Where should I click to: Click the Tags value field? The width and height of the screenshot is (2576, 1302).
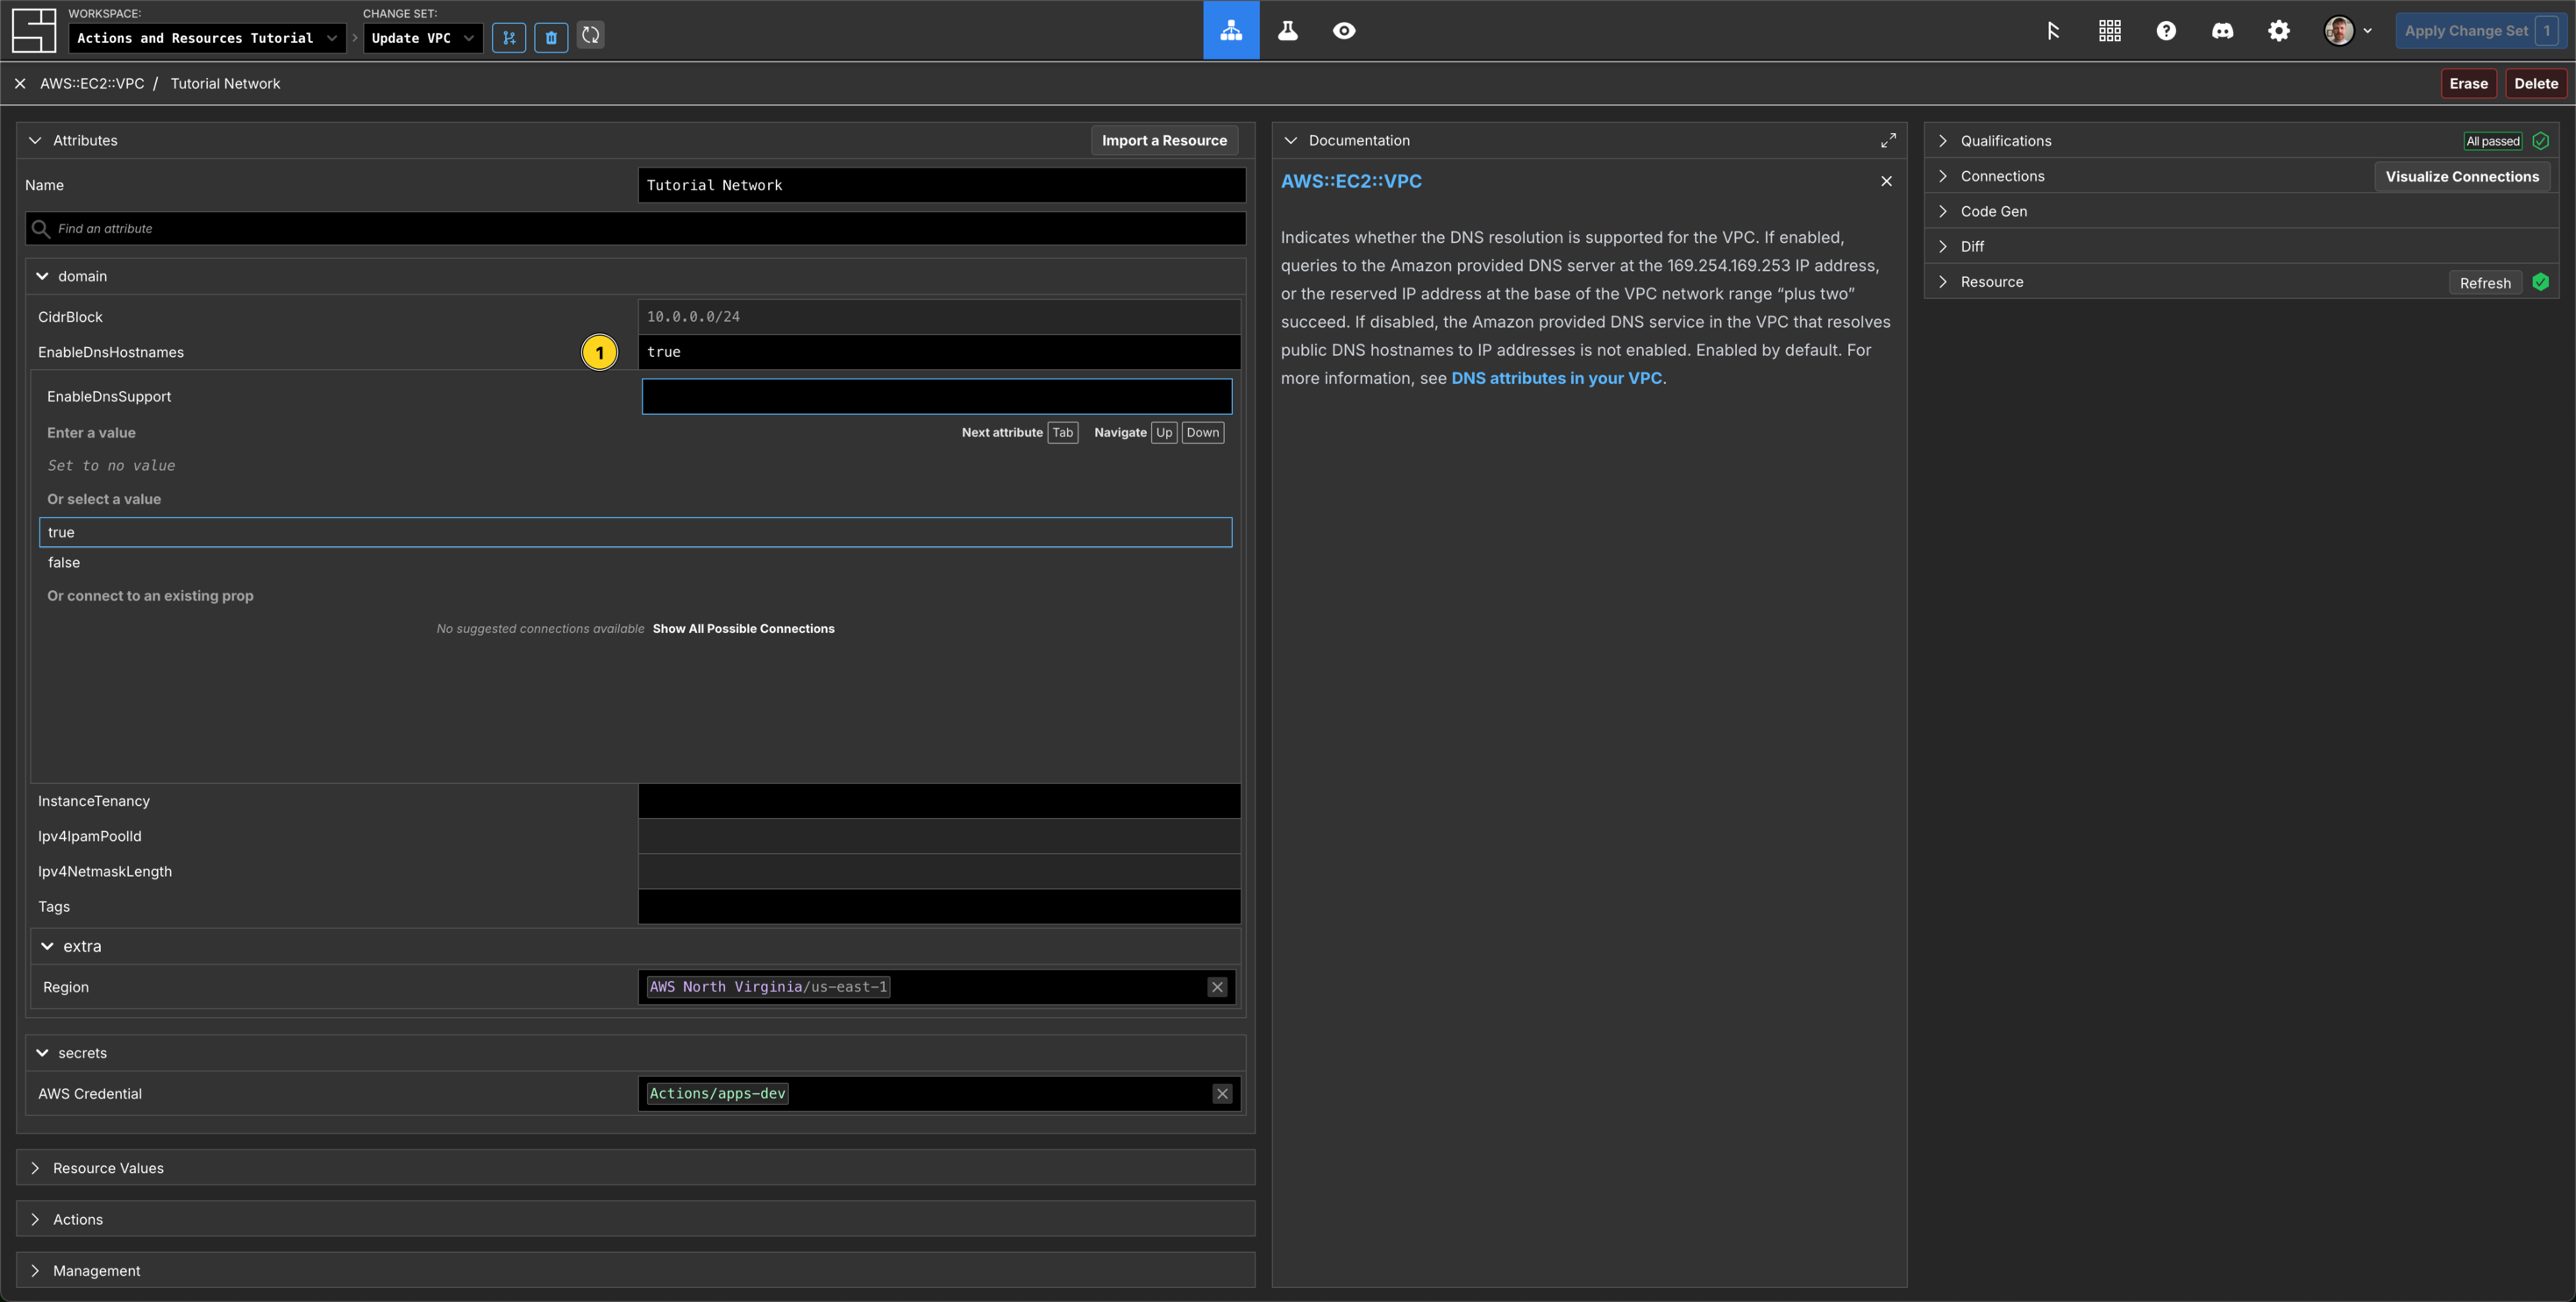pos(939,906)
